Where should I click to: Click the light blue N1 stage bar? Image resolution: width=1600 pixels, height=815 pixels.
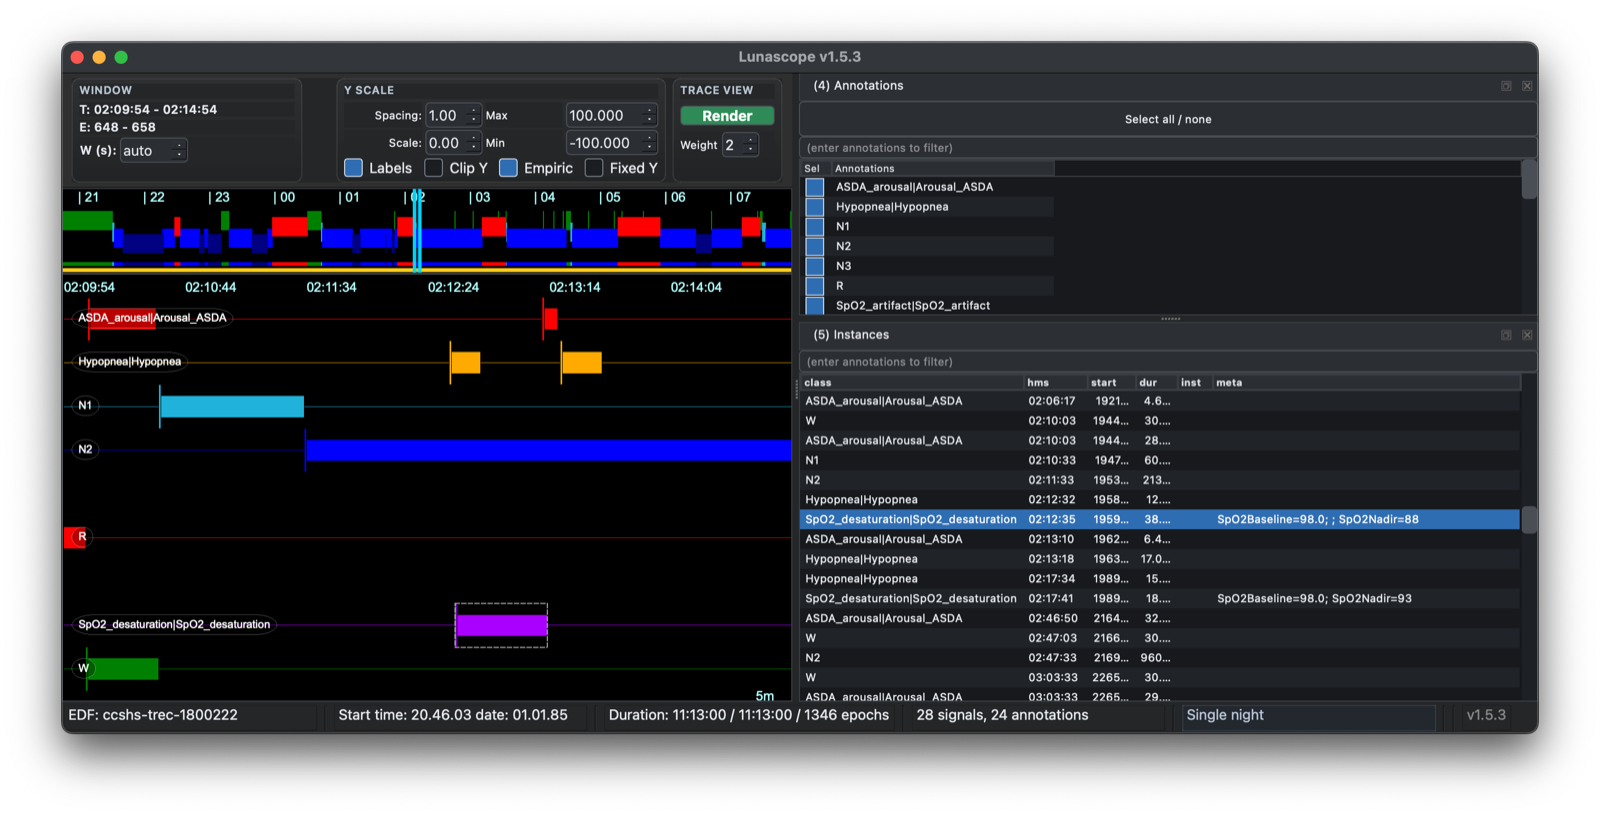232,406
